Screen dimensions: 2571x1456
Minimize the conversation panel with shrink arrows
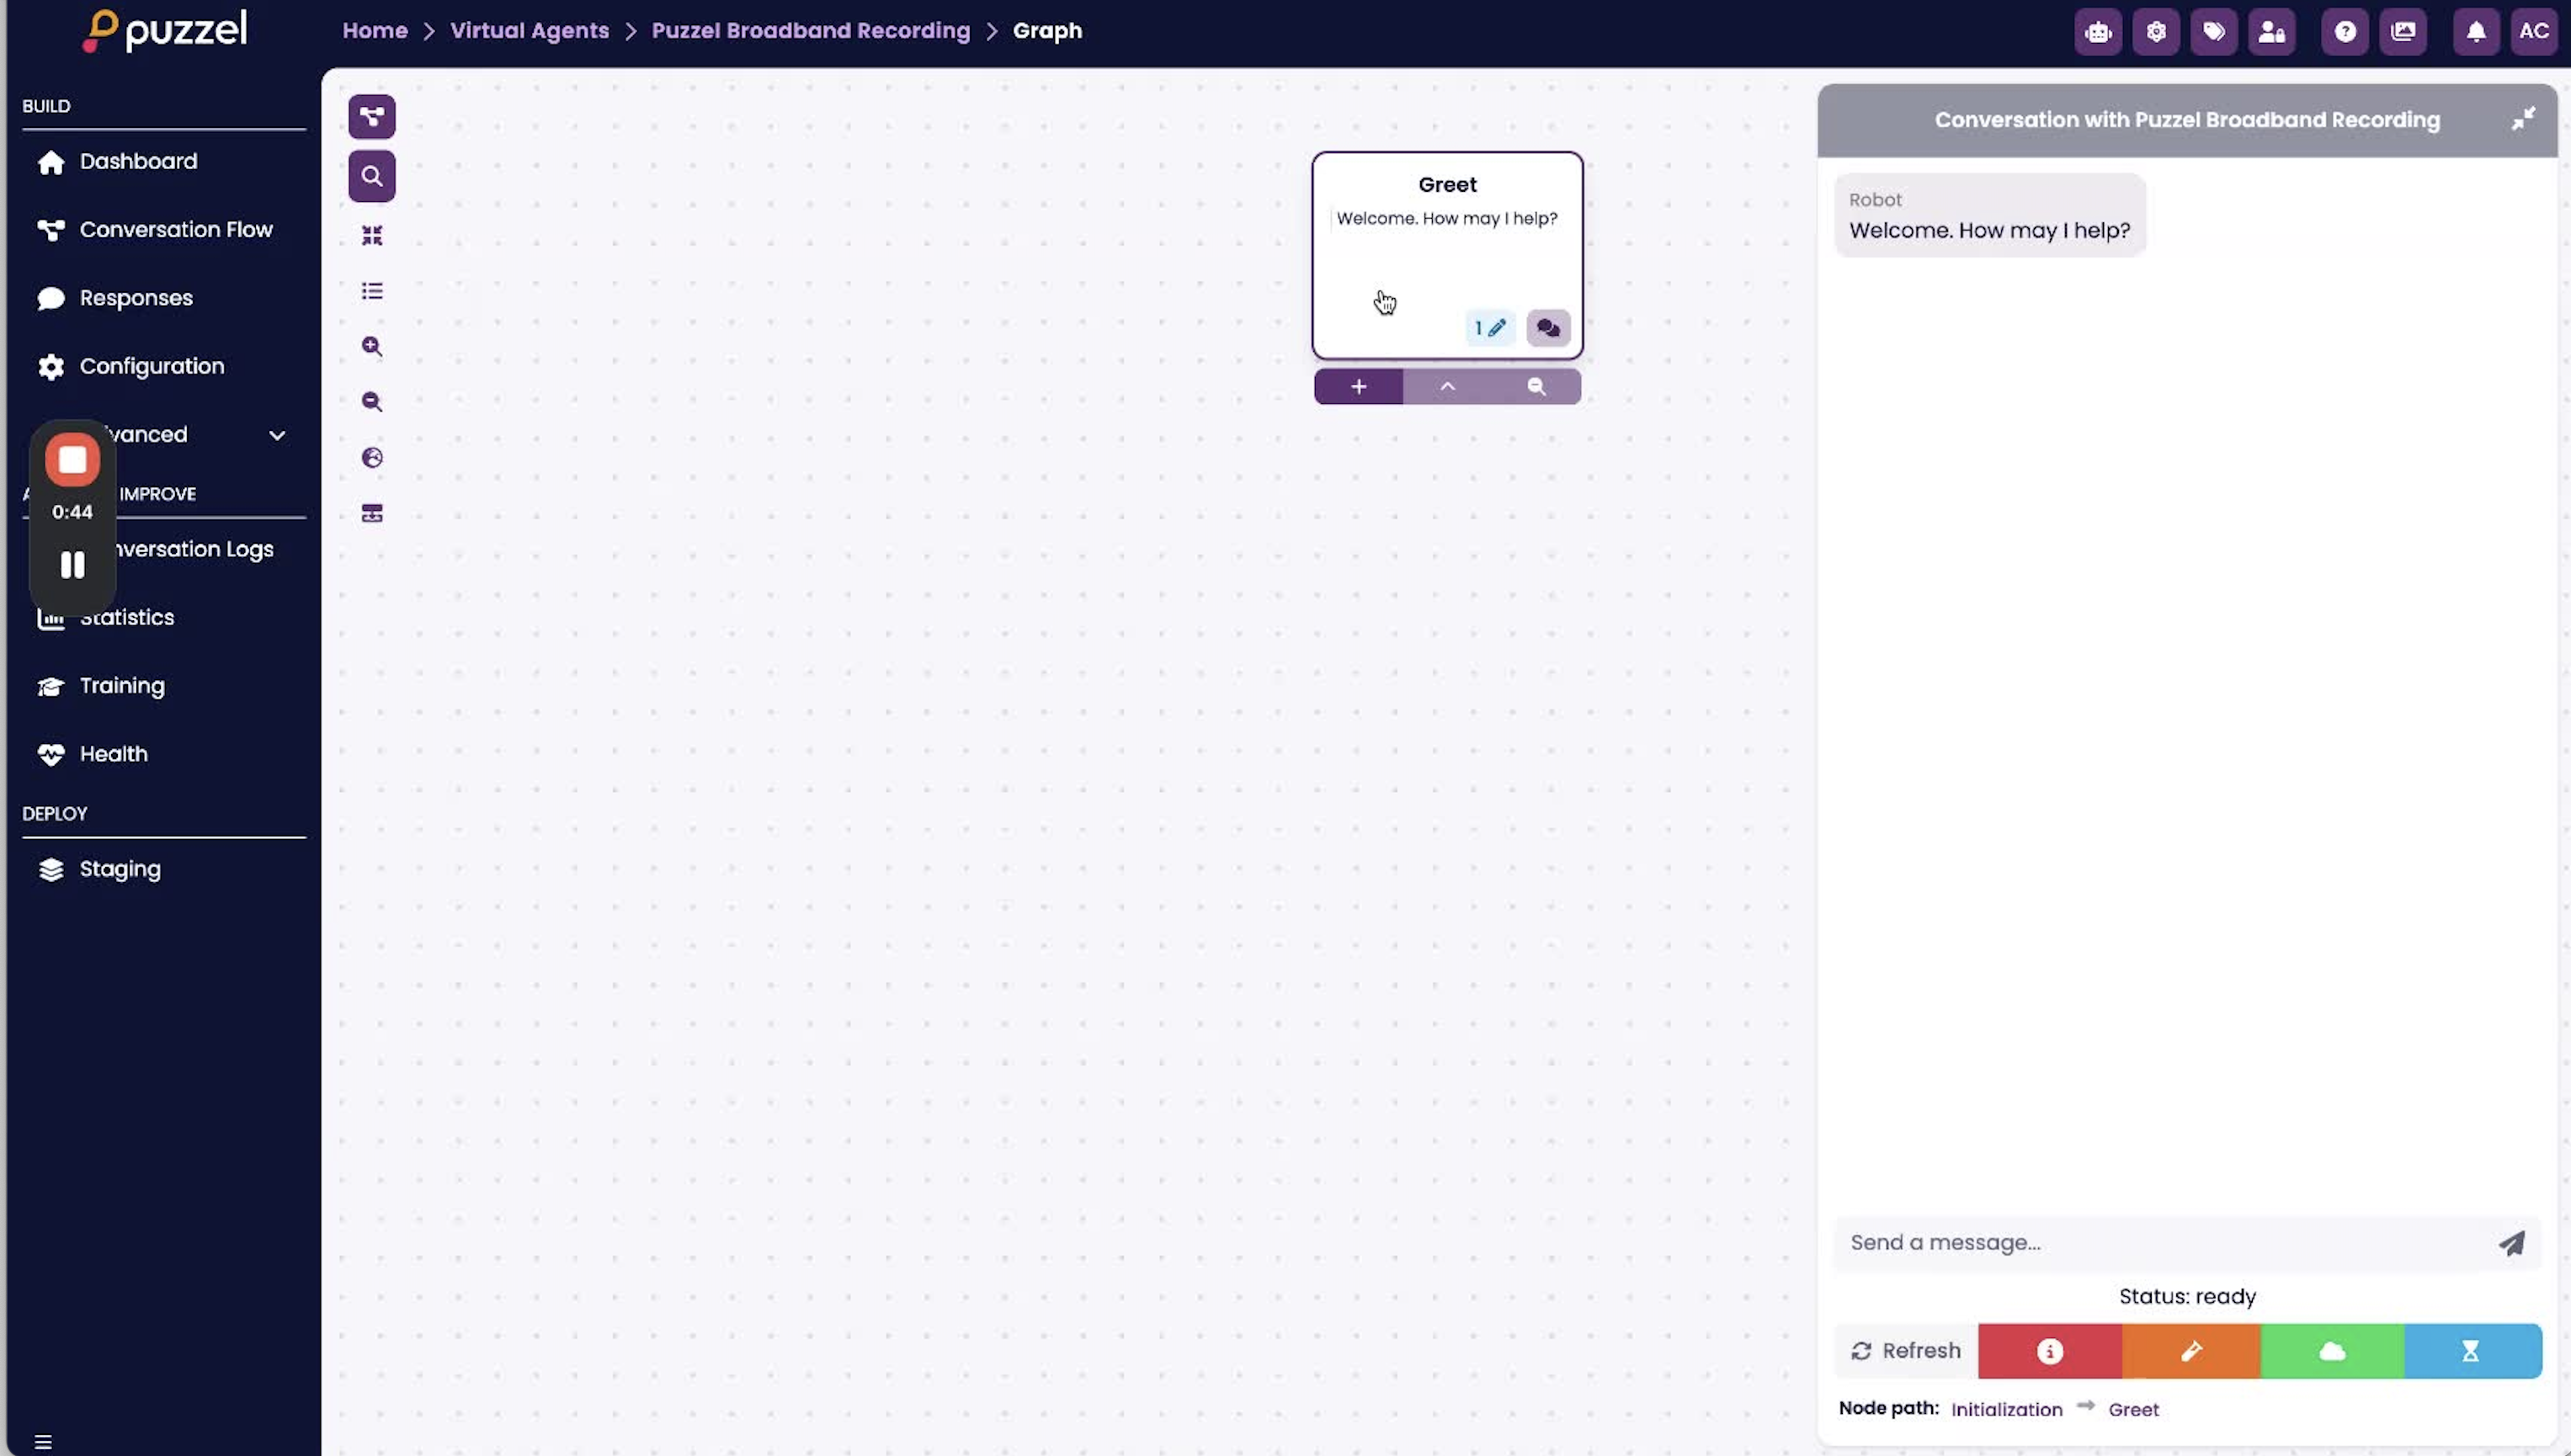click(x=2521, y=119)
